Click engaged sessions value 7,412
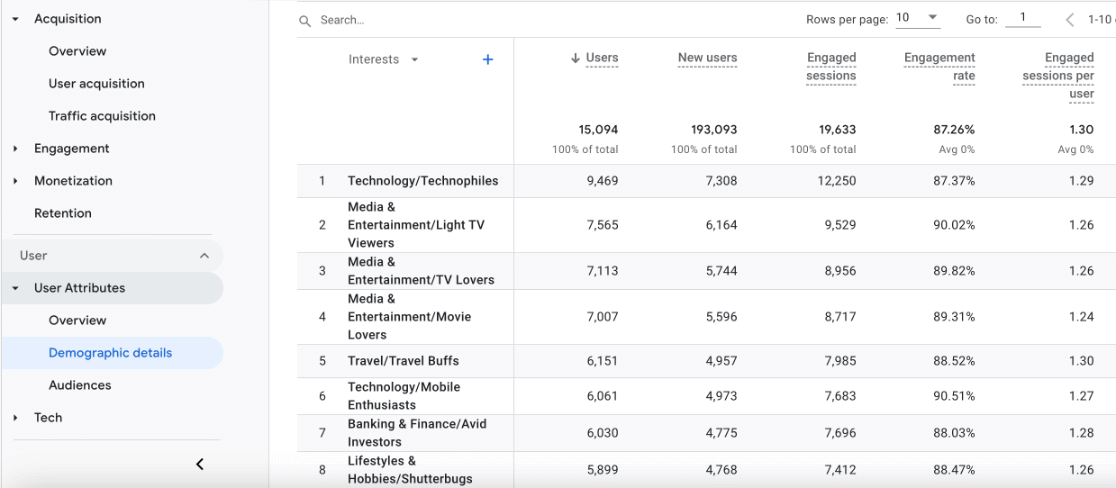 [x=841, y=470]
